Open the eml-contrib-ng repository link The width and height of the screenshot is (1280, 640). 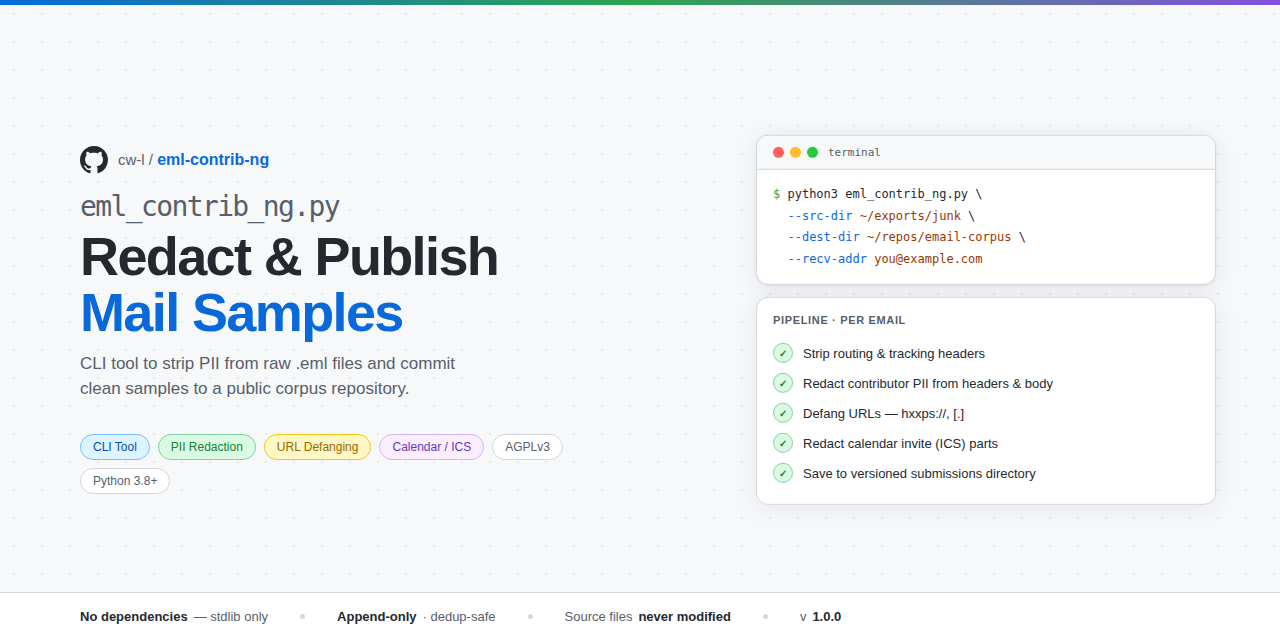(x=213, y=160)
